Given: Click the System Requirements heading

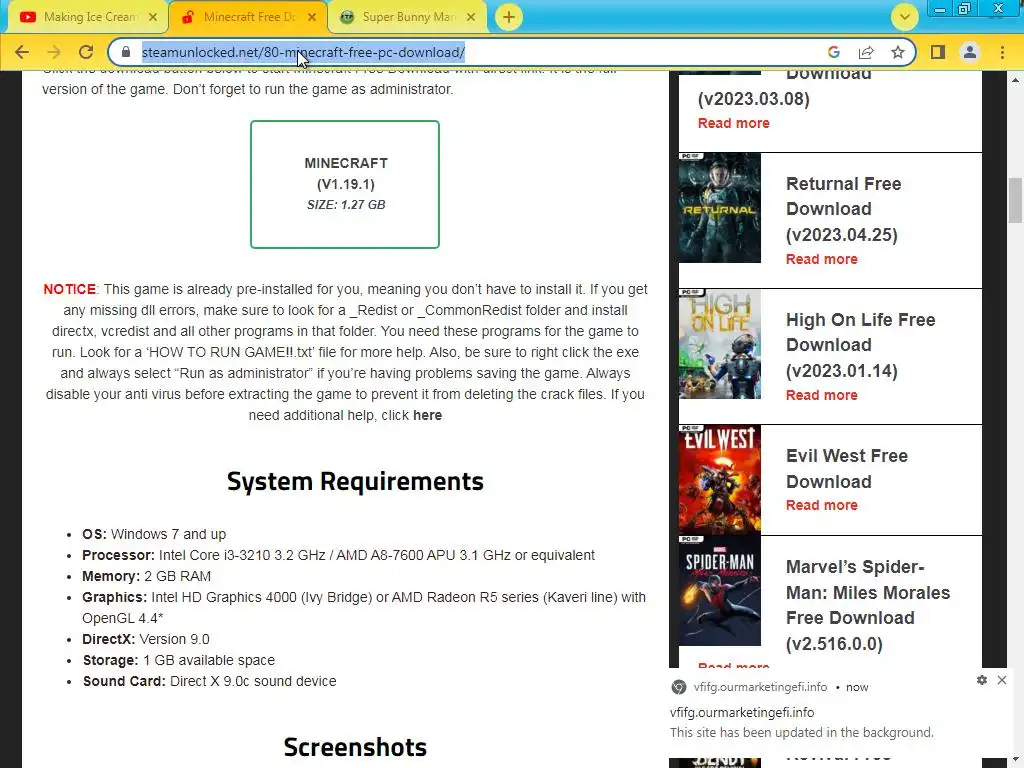Looking at the screenshot, I should [355, 481].
